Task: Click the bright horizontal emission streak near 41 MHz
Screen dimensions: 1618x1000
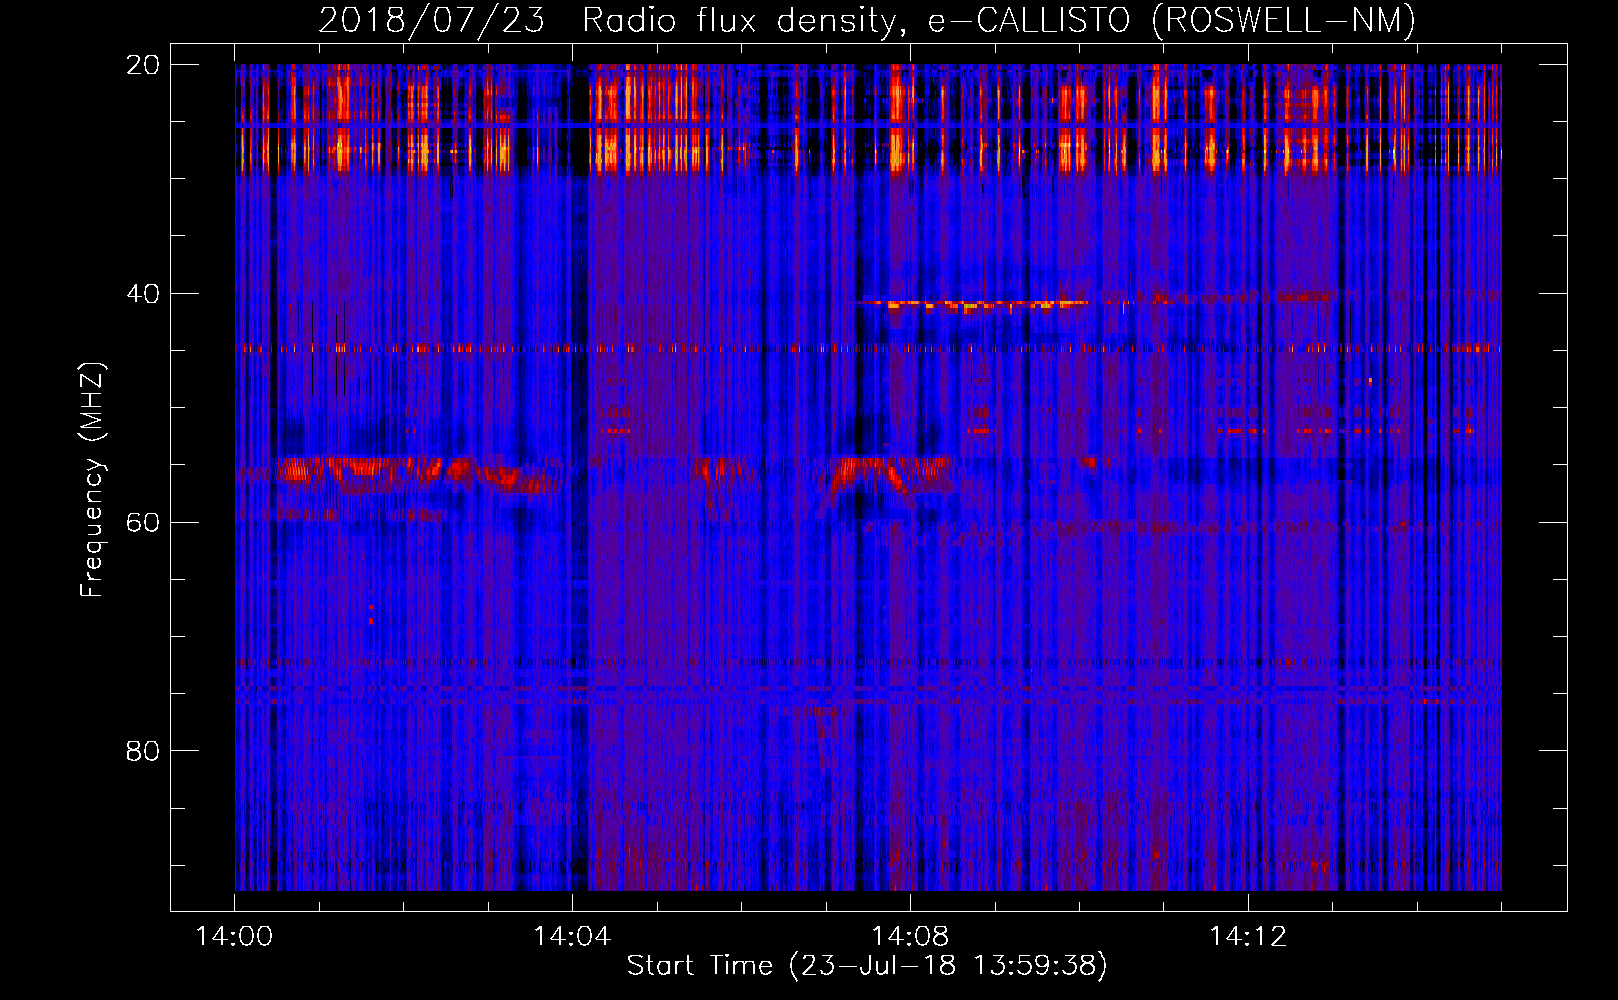Action: 972,304
